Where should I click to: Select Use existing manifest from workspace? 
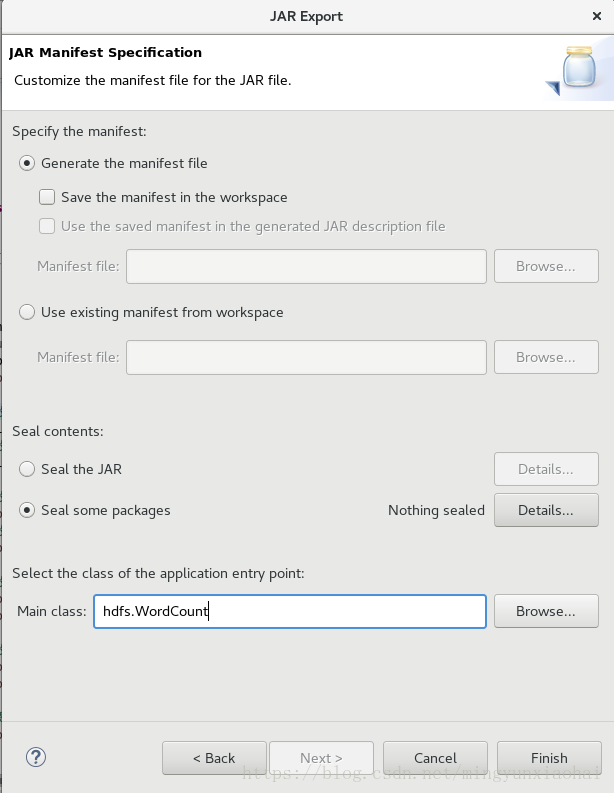27,312
